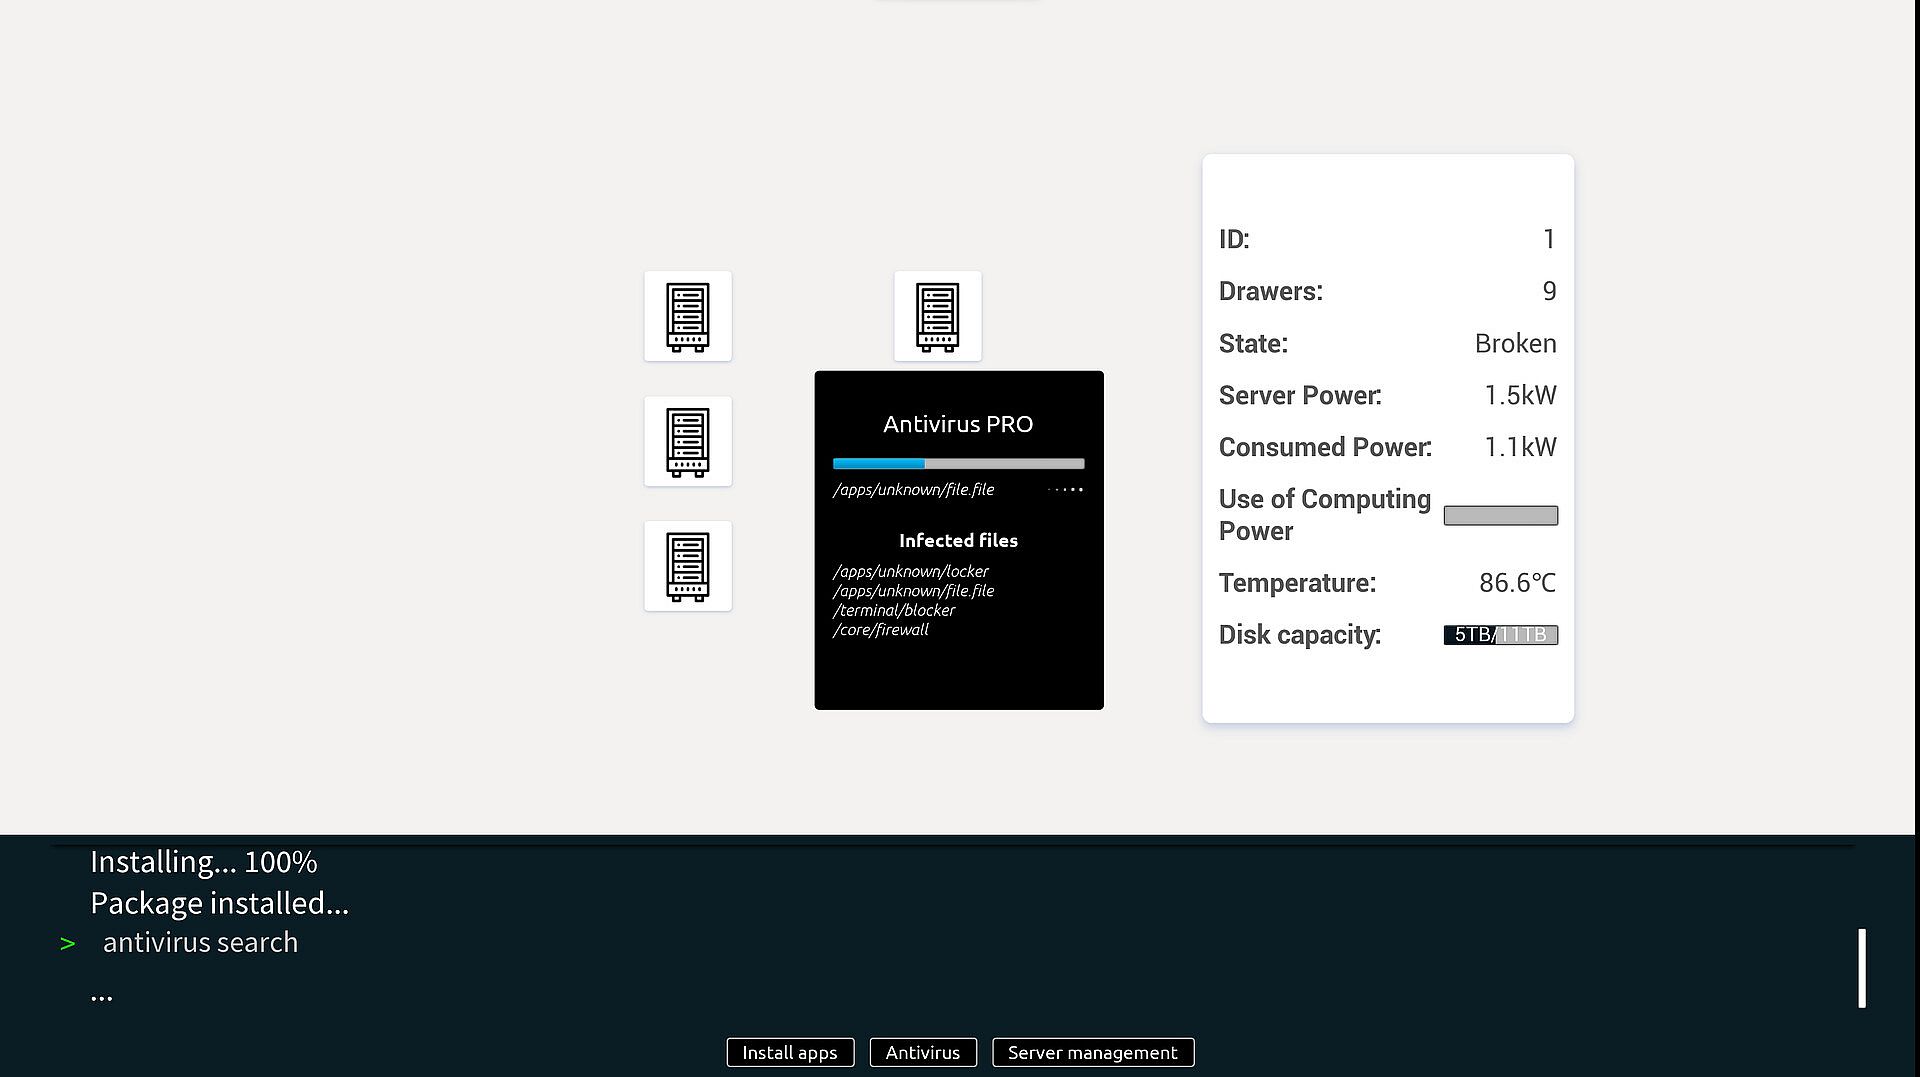Screen dimensions: 1920x1077
Task: Click the Install apps button
Action: [790, 1052]
